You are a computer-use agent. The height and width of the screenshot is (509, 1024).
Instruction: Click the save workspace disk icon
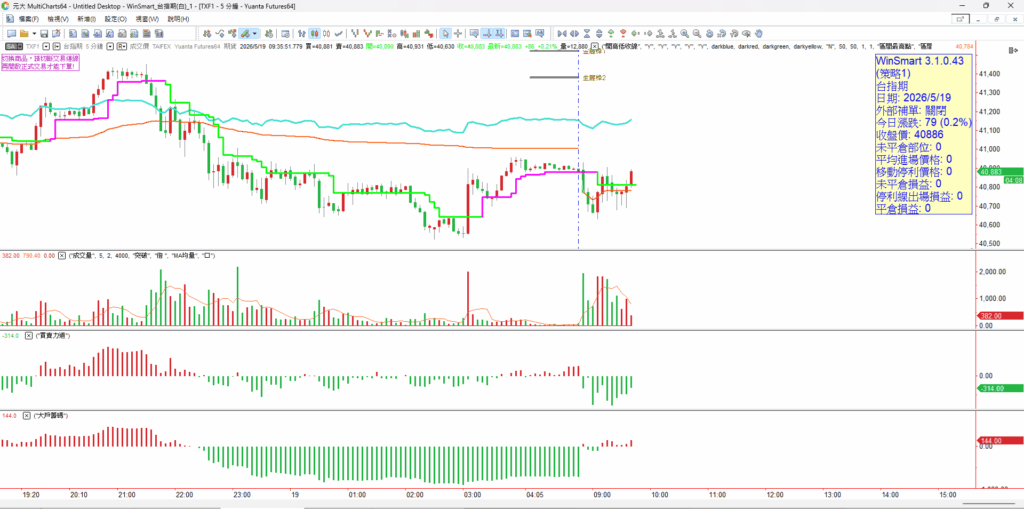pyautogui.click(x=44, y=33)
